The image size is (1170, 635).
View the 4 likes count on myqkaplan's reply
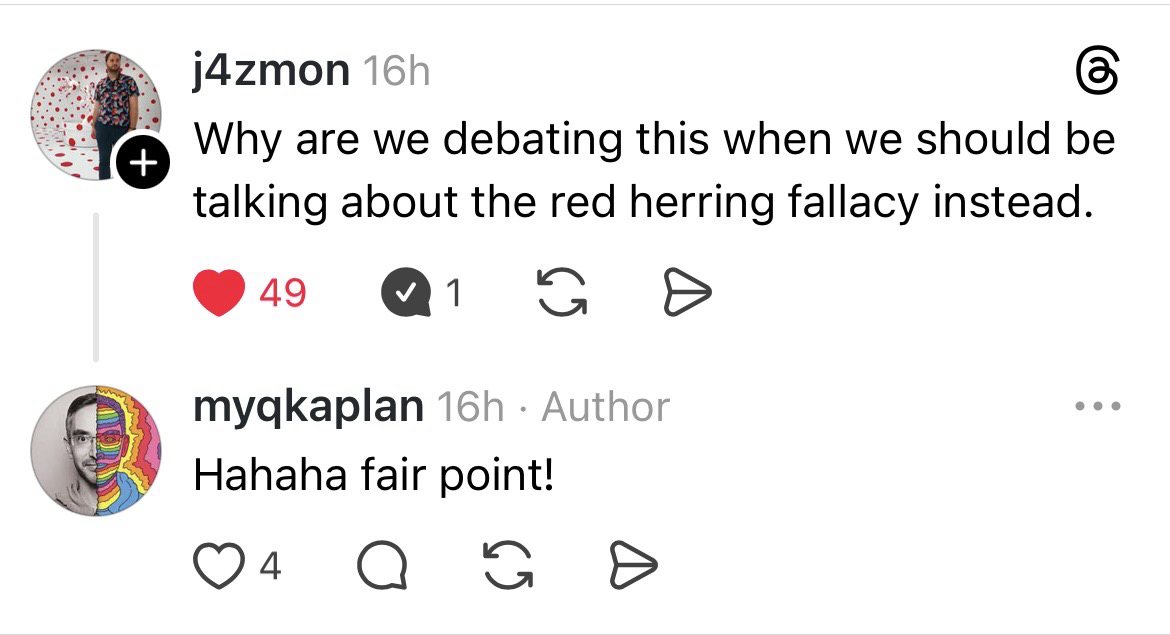(x=270, y=567)
